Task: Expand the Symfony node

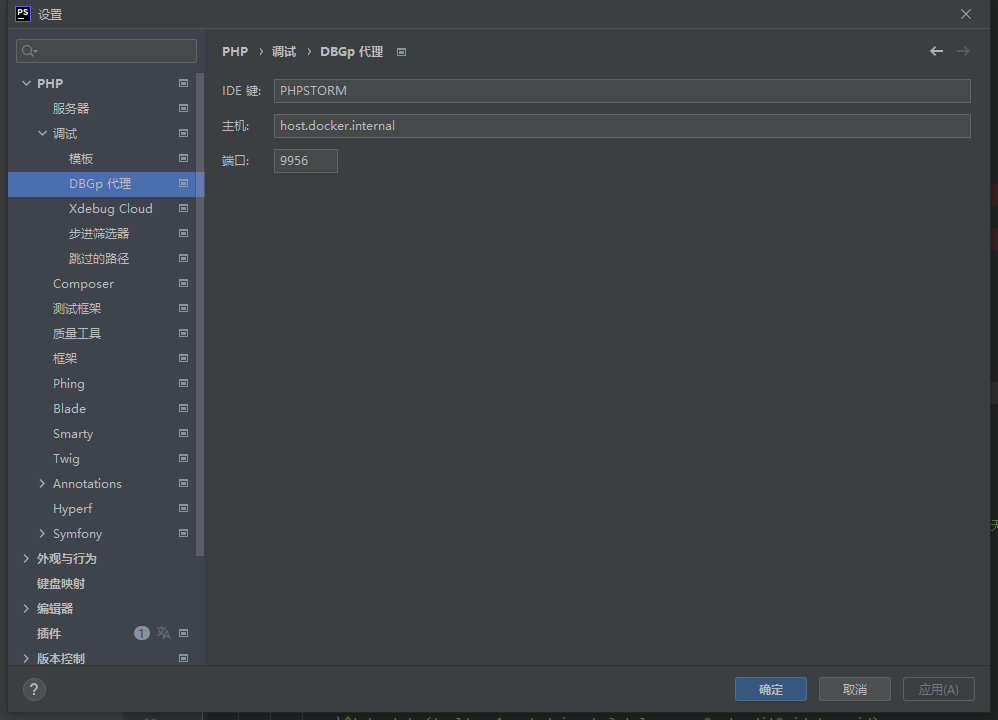Action: (x=42, y=533)
